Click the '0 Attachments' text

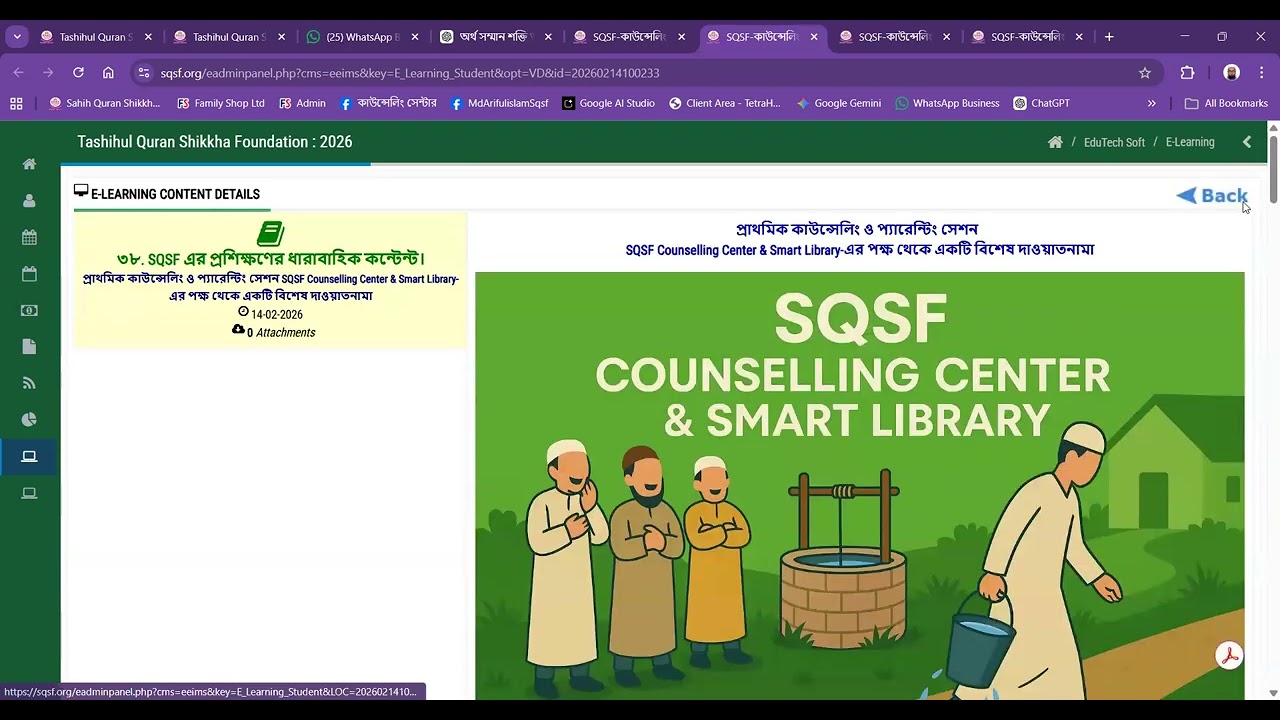tap(281, 332)
